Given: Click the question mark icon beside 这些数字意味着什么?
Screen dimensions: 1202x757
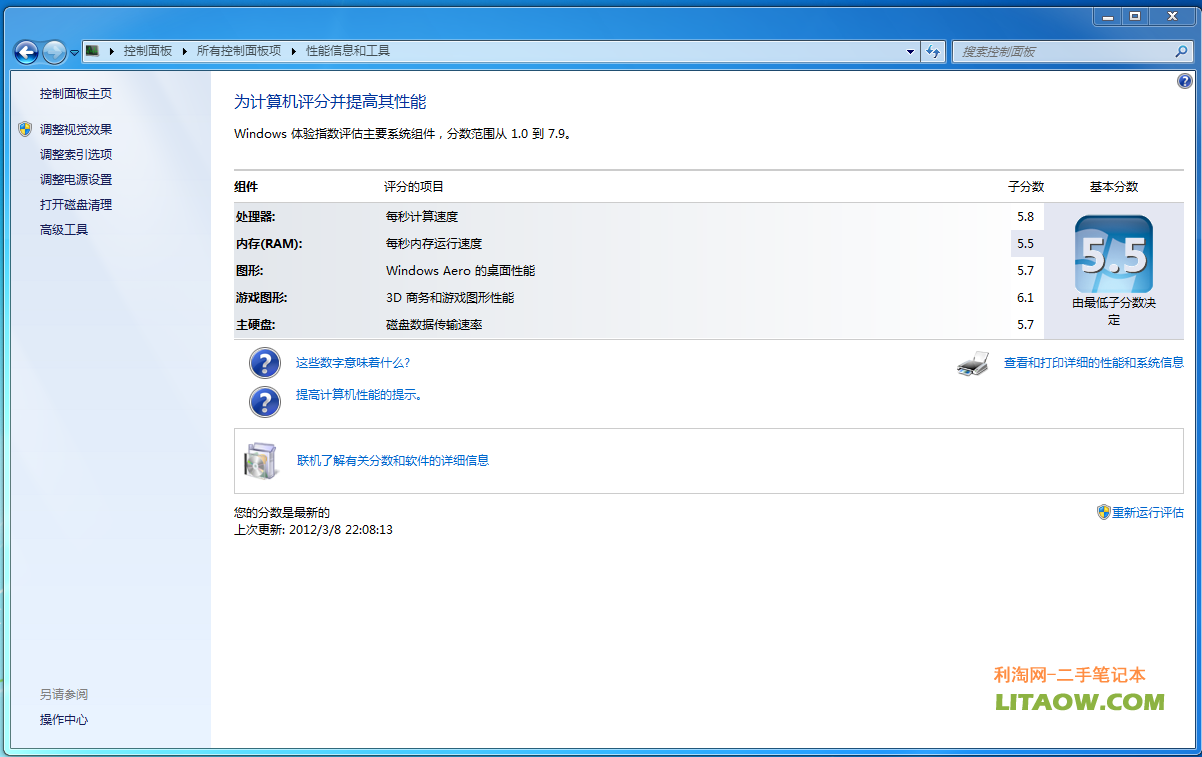Looking at the screenshot, I should coord(264,363).
